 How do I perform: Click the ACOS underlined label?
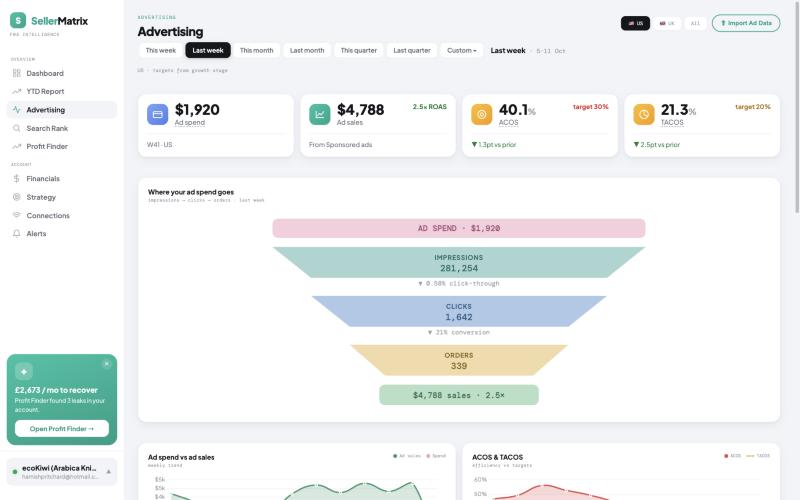(x=508, y=122)
